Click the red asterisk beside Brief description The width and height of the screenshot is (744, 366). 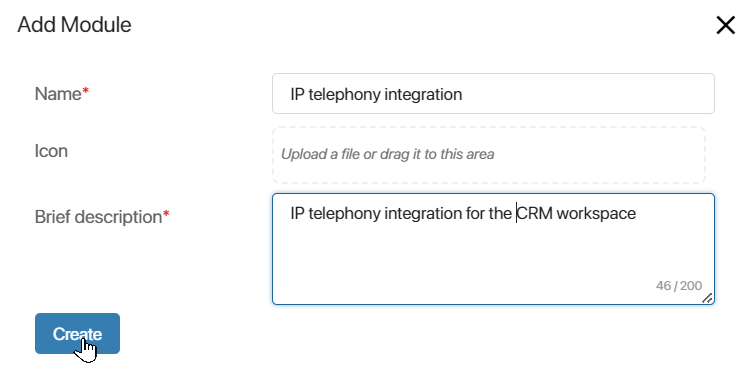166,214
